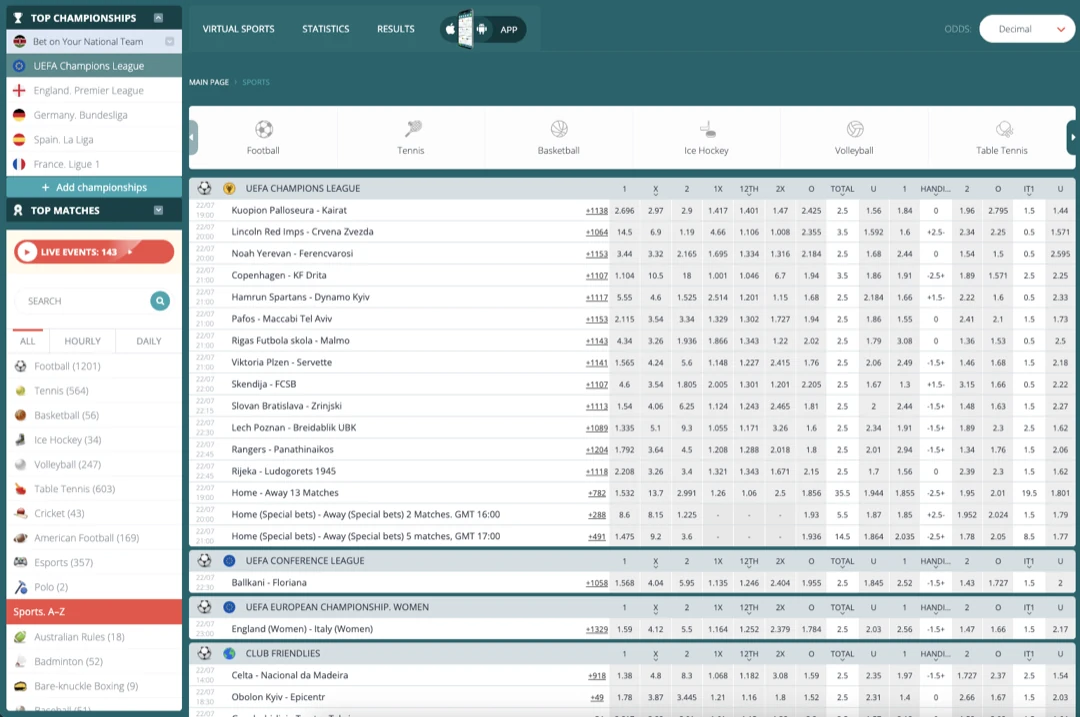
Task: Open Statistics menu
Action: (x=326, y=29)
